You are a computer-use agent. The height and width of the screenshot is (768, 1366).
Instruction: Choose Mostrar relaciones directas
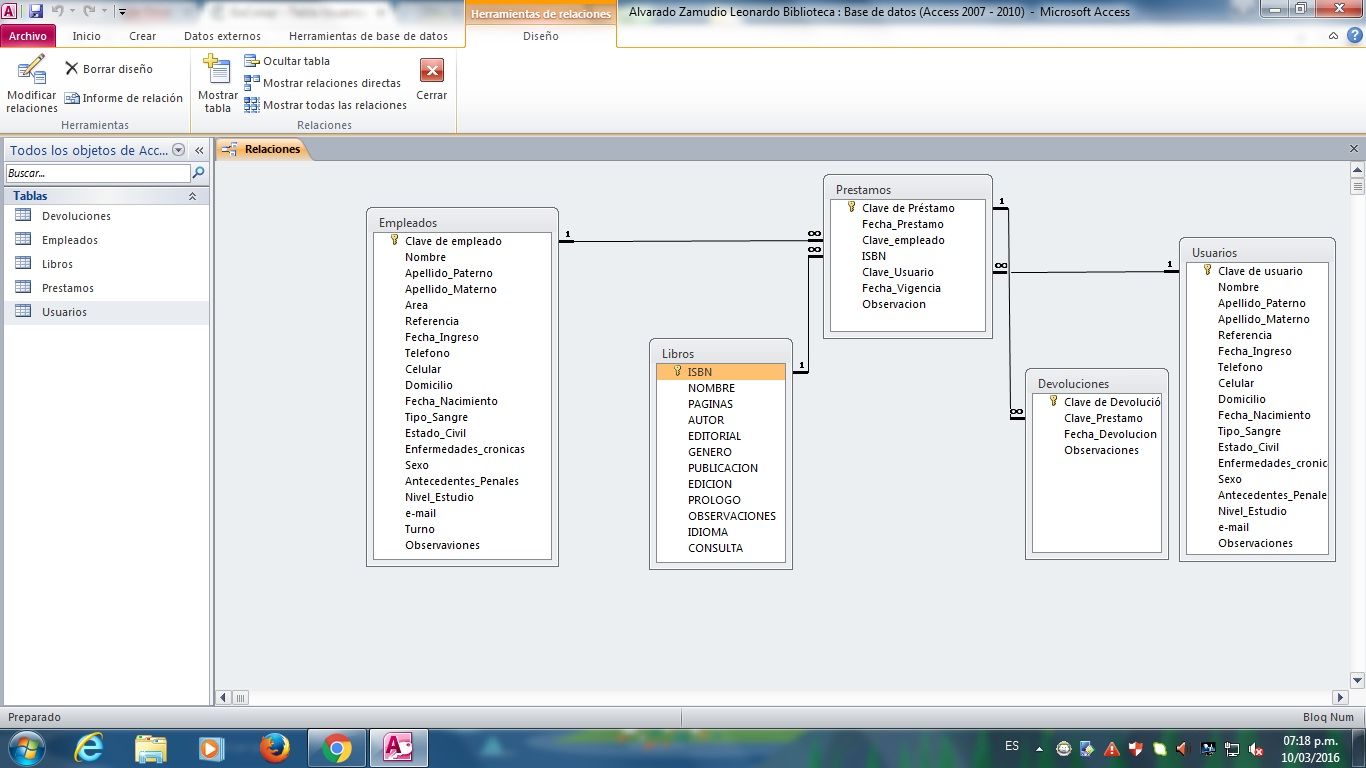click(x=323, y=83)
